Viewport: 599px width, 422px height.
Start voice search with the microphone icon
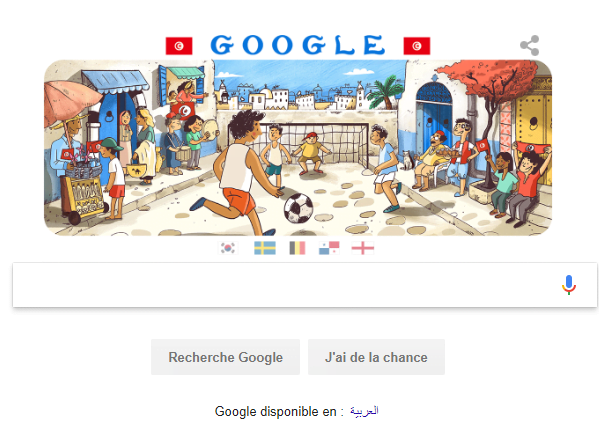[568, 285]
